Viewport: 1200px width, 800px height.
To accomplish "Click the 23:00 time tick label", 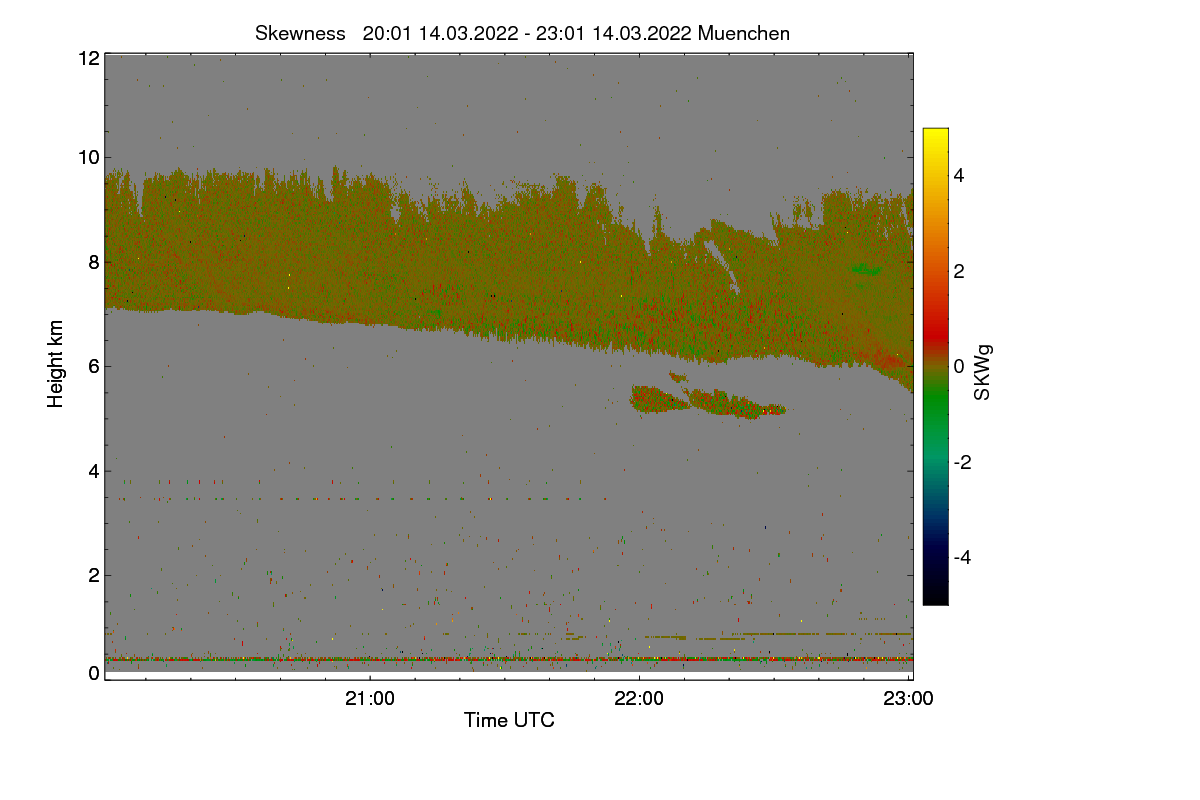I will coord(908,698).
